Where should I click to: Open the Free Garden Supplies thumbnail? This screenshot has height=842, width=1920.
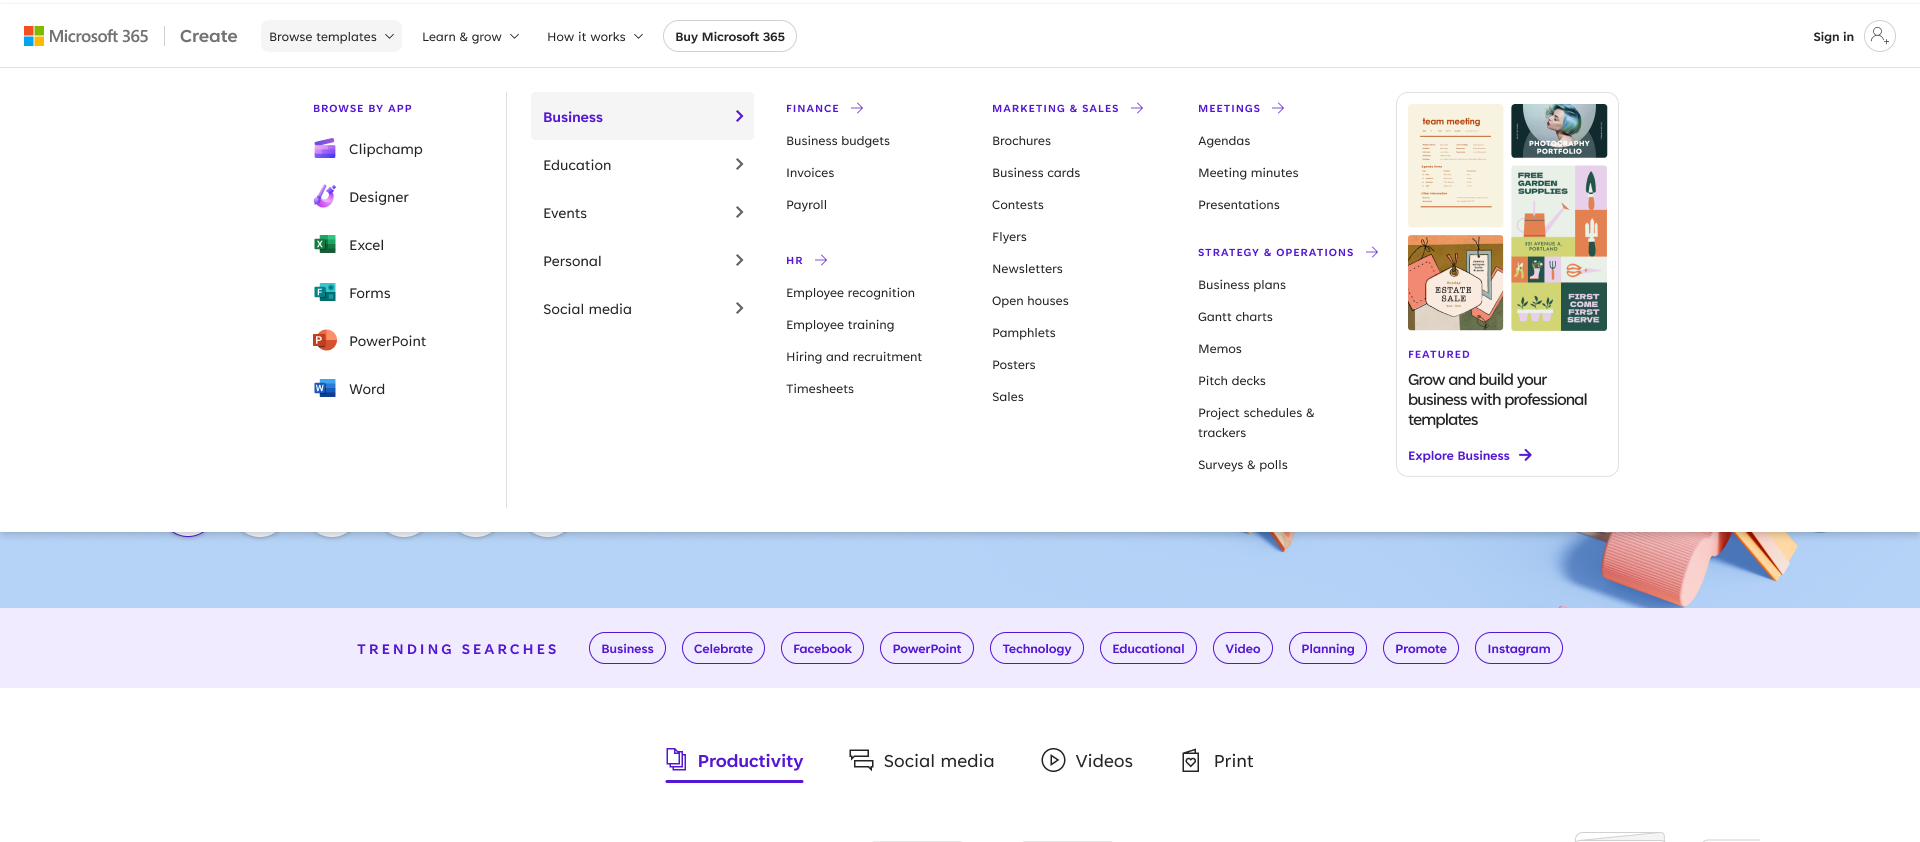coord(1559,248)
